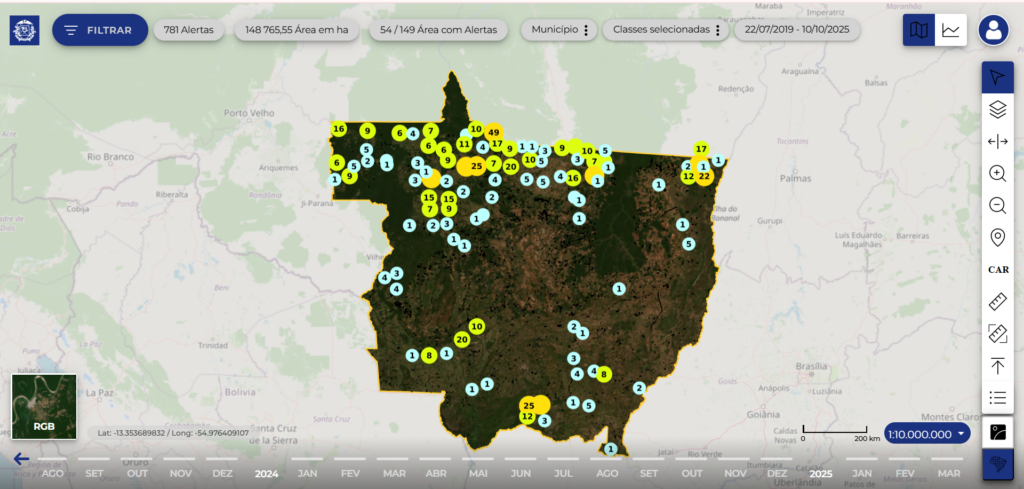Viewport: 1024px width, 489px height.
Task: Open the Município options dropdown
Action: coord(560,30)
